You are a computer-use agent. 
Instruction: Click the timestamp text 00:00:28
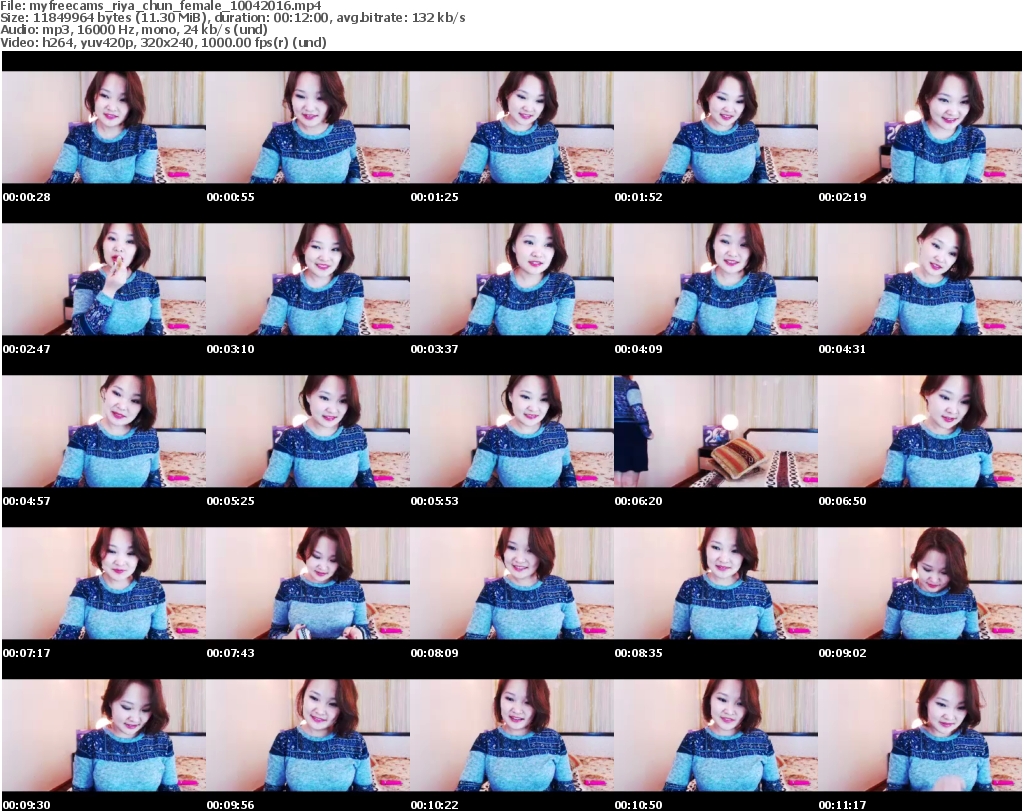tap(26, 197)
